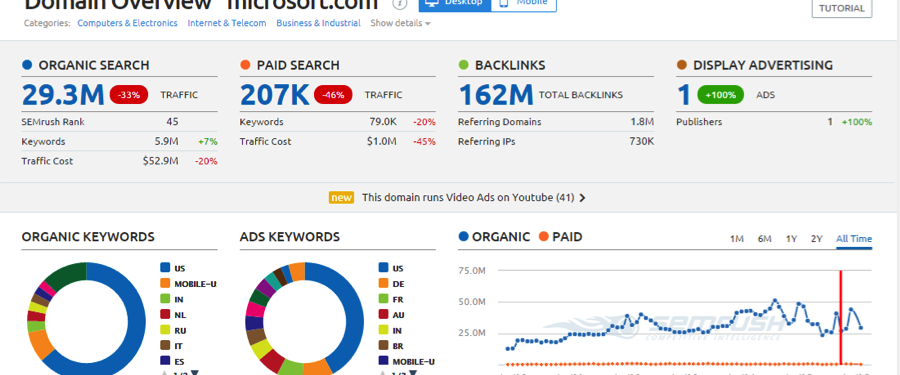Screen dimensions: 900x375
Task: Open the TUTORIAL button
Action: click(841, 9)
